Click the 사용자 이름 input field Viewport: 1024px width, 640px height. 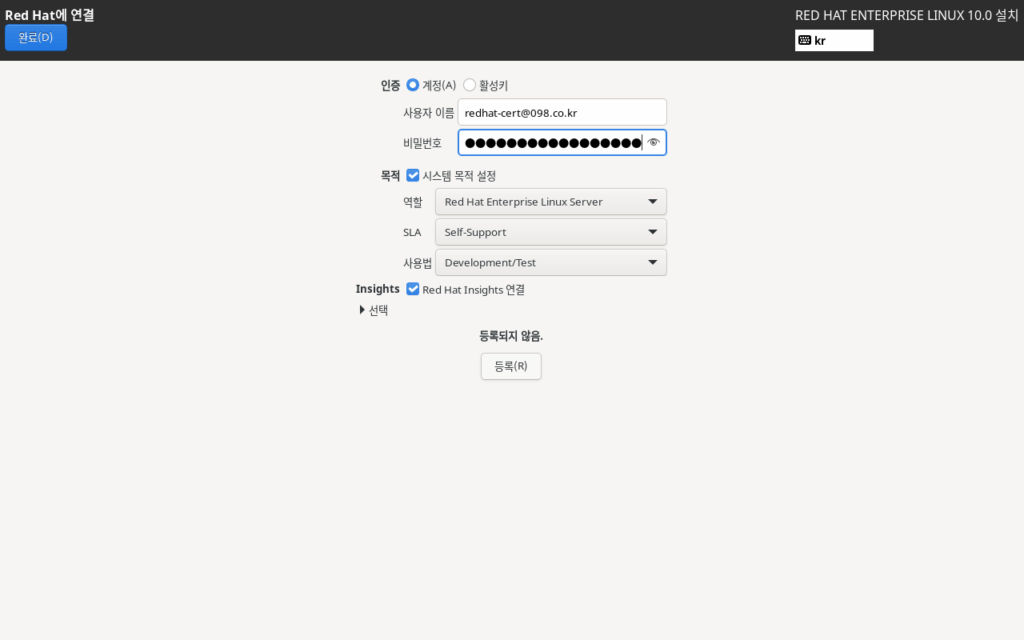tap(562, 113)
